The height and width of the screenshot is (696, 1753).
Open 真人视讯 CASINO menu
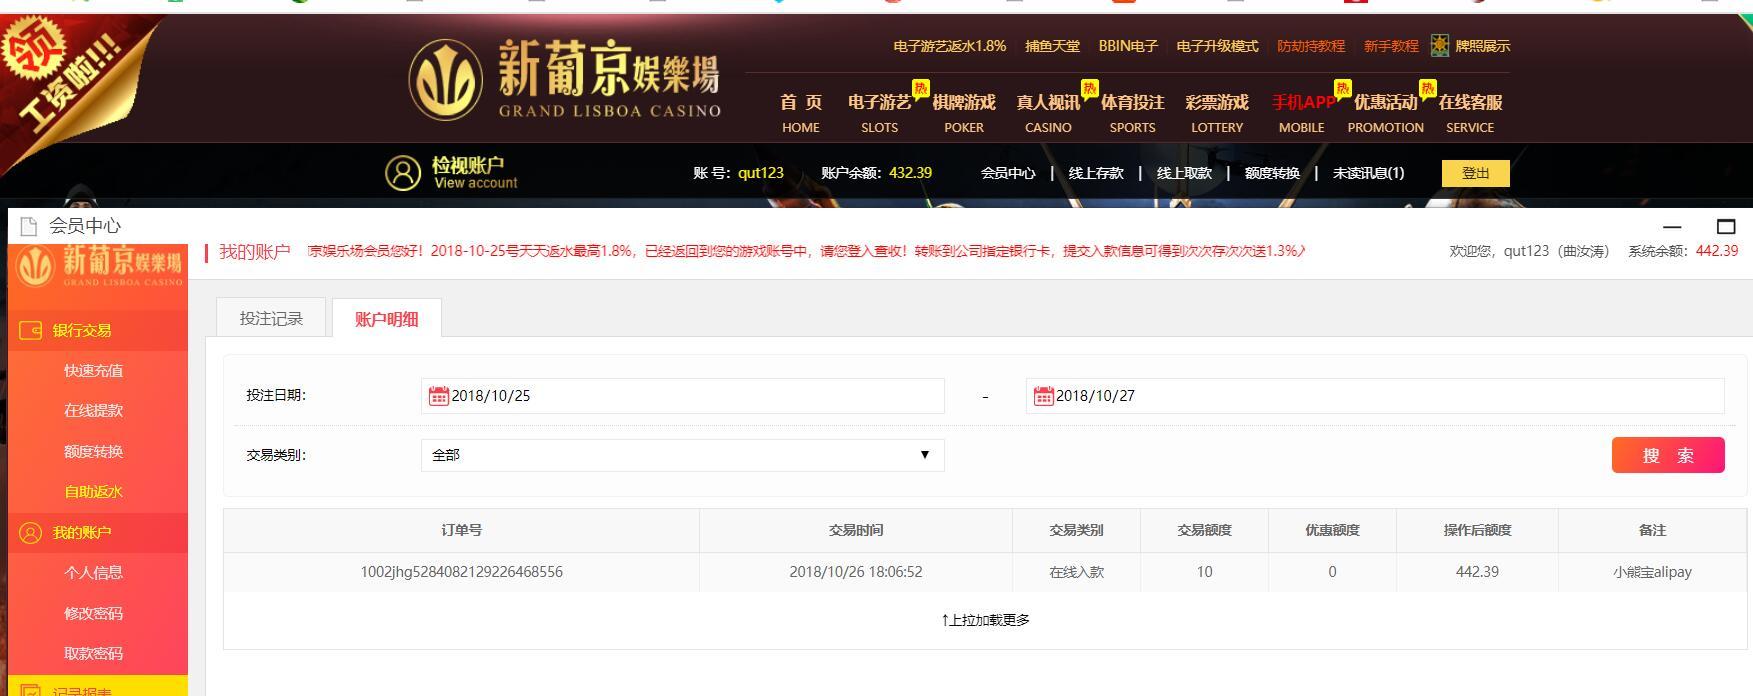pyautogui.click(x=1048, y=113)
